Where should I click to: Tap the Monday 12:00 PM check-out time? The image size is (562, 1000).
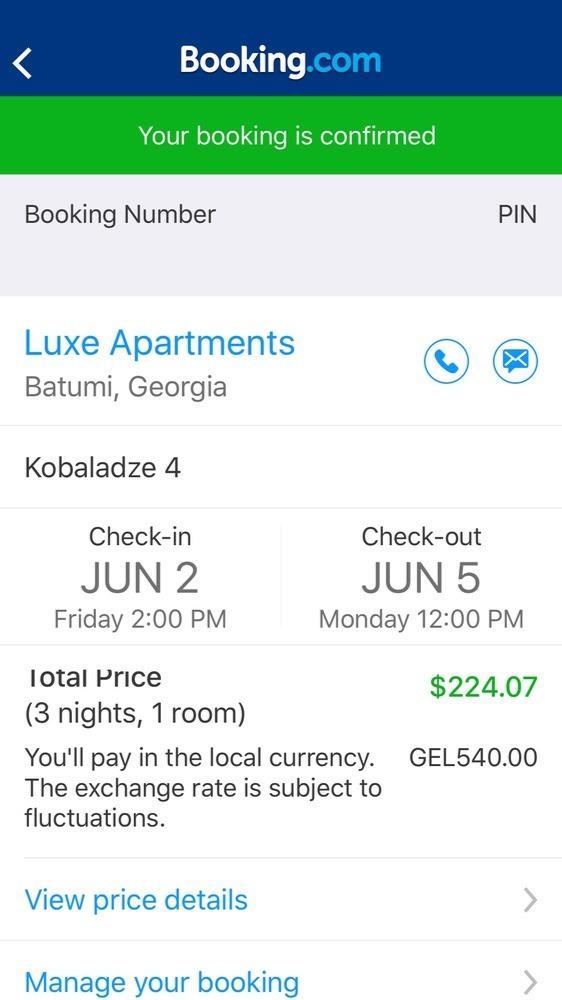click(x=421, y=619)
